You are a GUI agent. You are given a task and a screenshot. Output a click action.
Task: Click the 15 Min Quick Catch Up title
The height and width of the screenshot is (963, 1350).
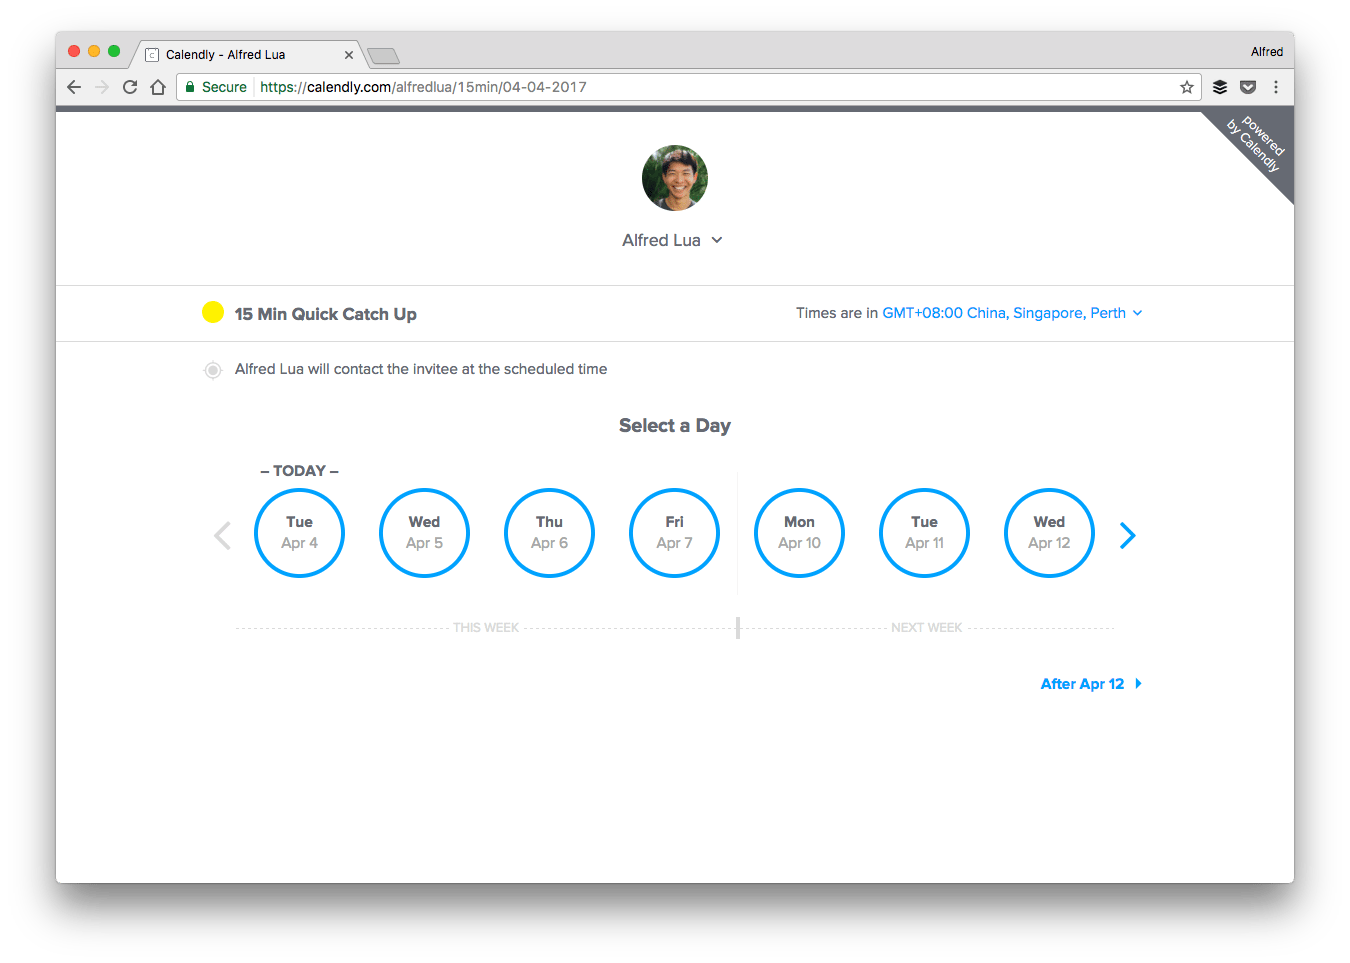[x=326, y=314]
